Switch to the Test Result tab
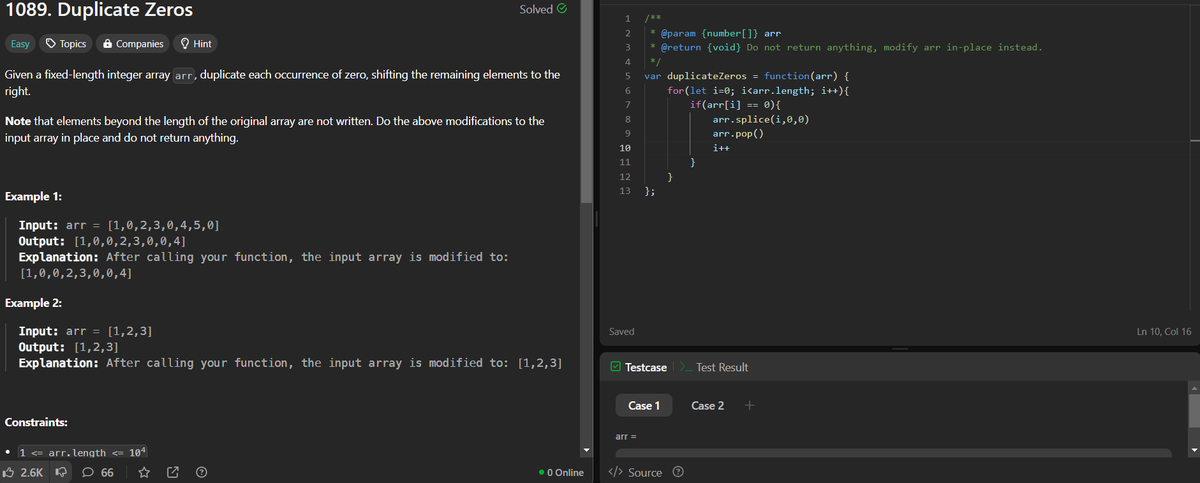 713,367
